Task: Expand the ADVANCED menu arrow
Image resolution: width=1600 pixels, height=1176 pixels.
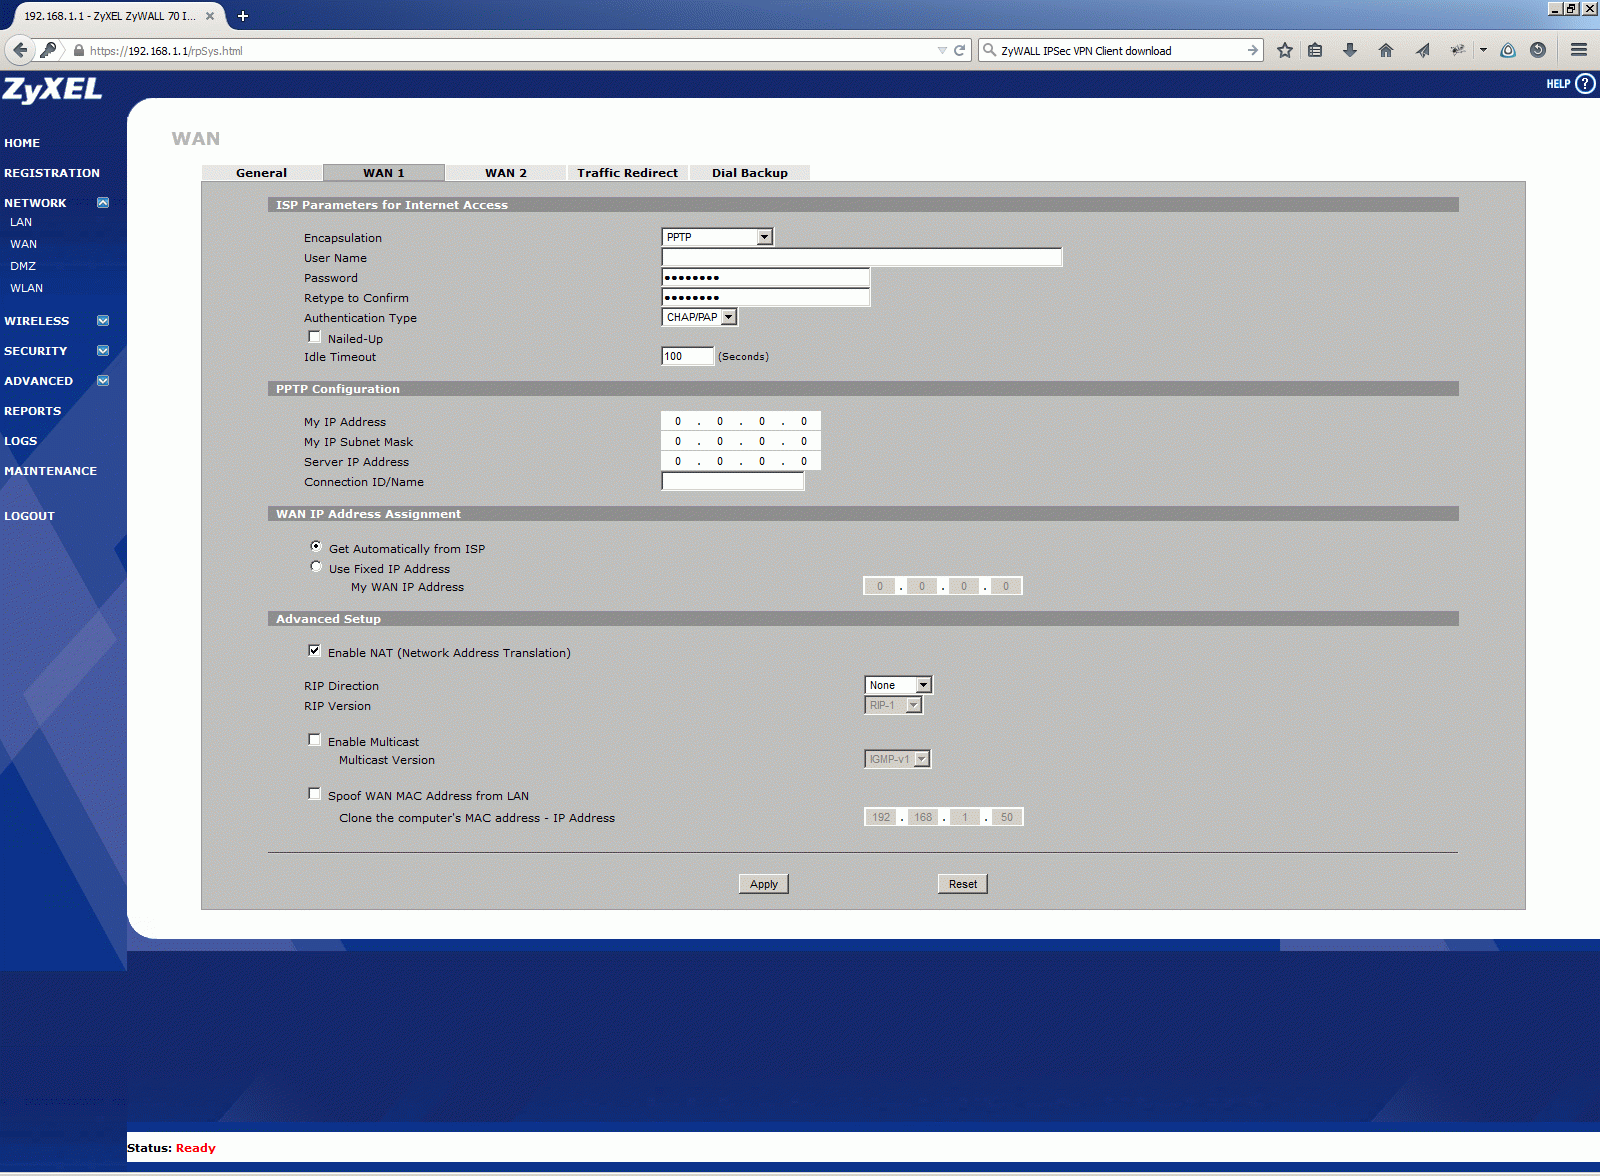Action: (103, 381)
